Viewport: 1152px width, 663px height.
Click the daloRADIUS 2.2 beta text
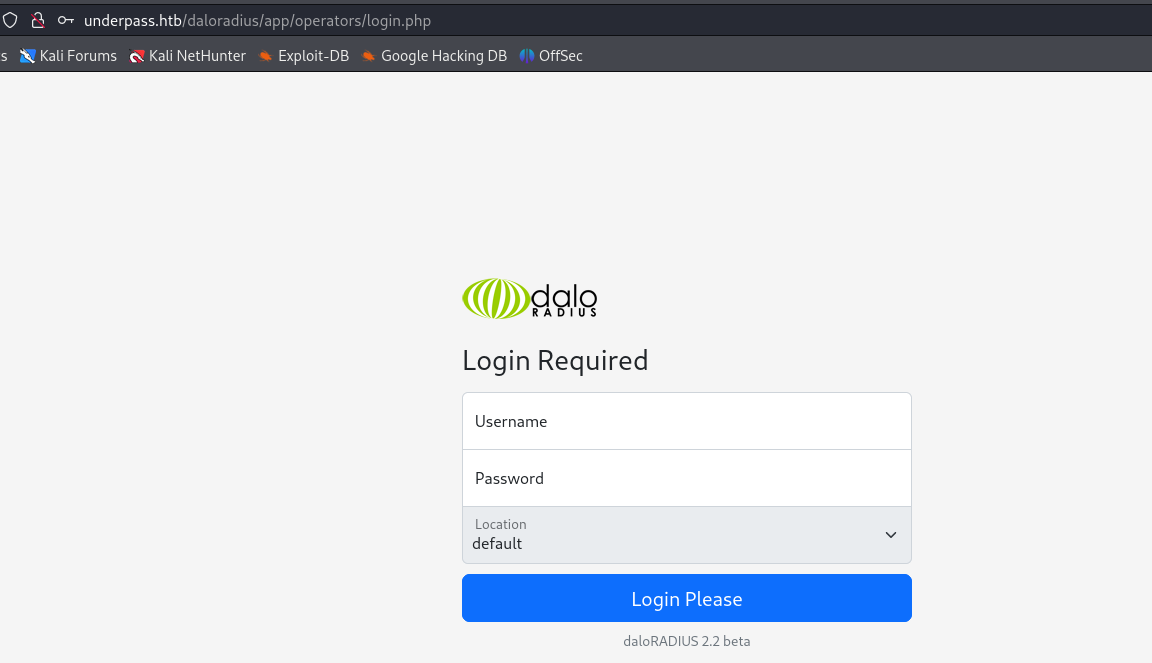point(687,641)
